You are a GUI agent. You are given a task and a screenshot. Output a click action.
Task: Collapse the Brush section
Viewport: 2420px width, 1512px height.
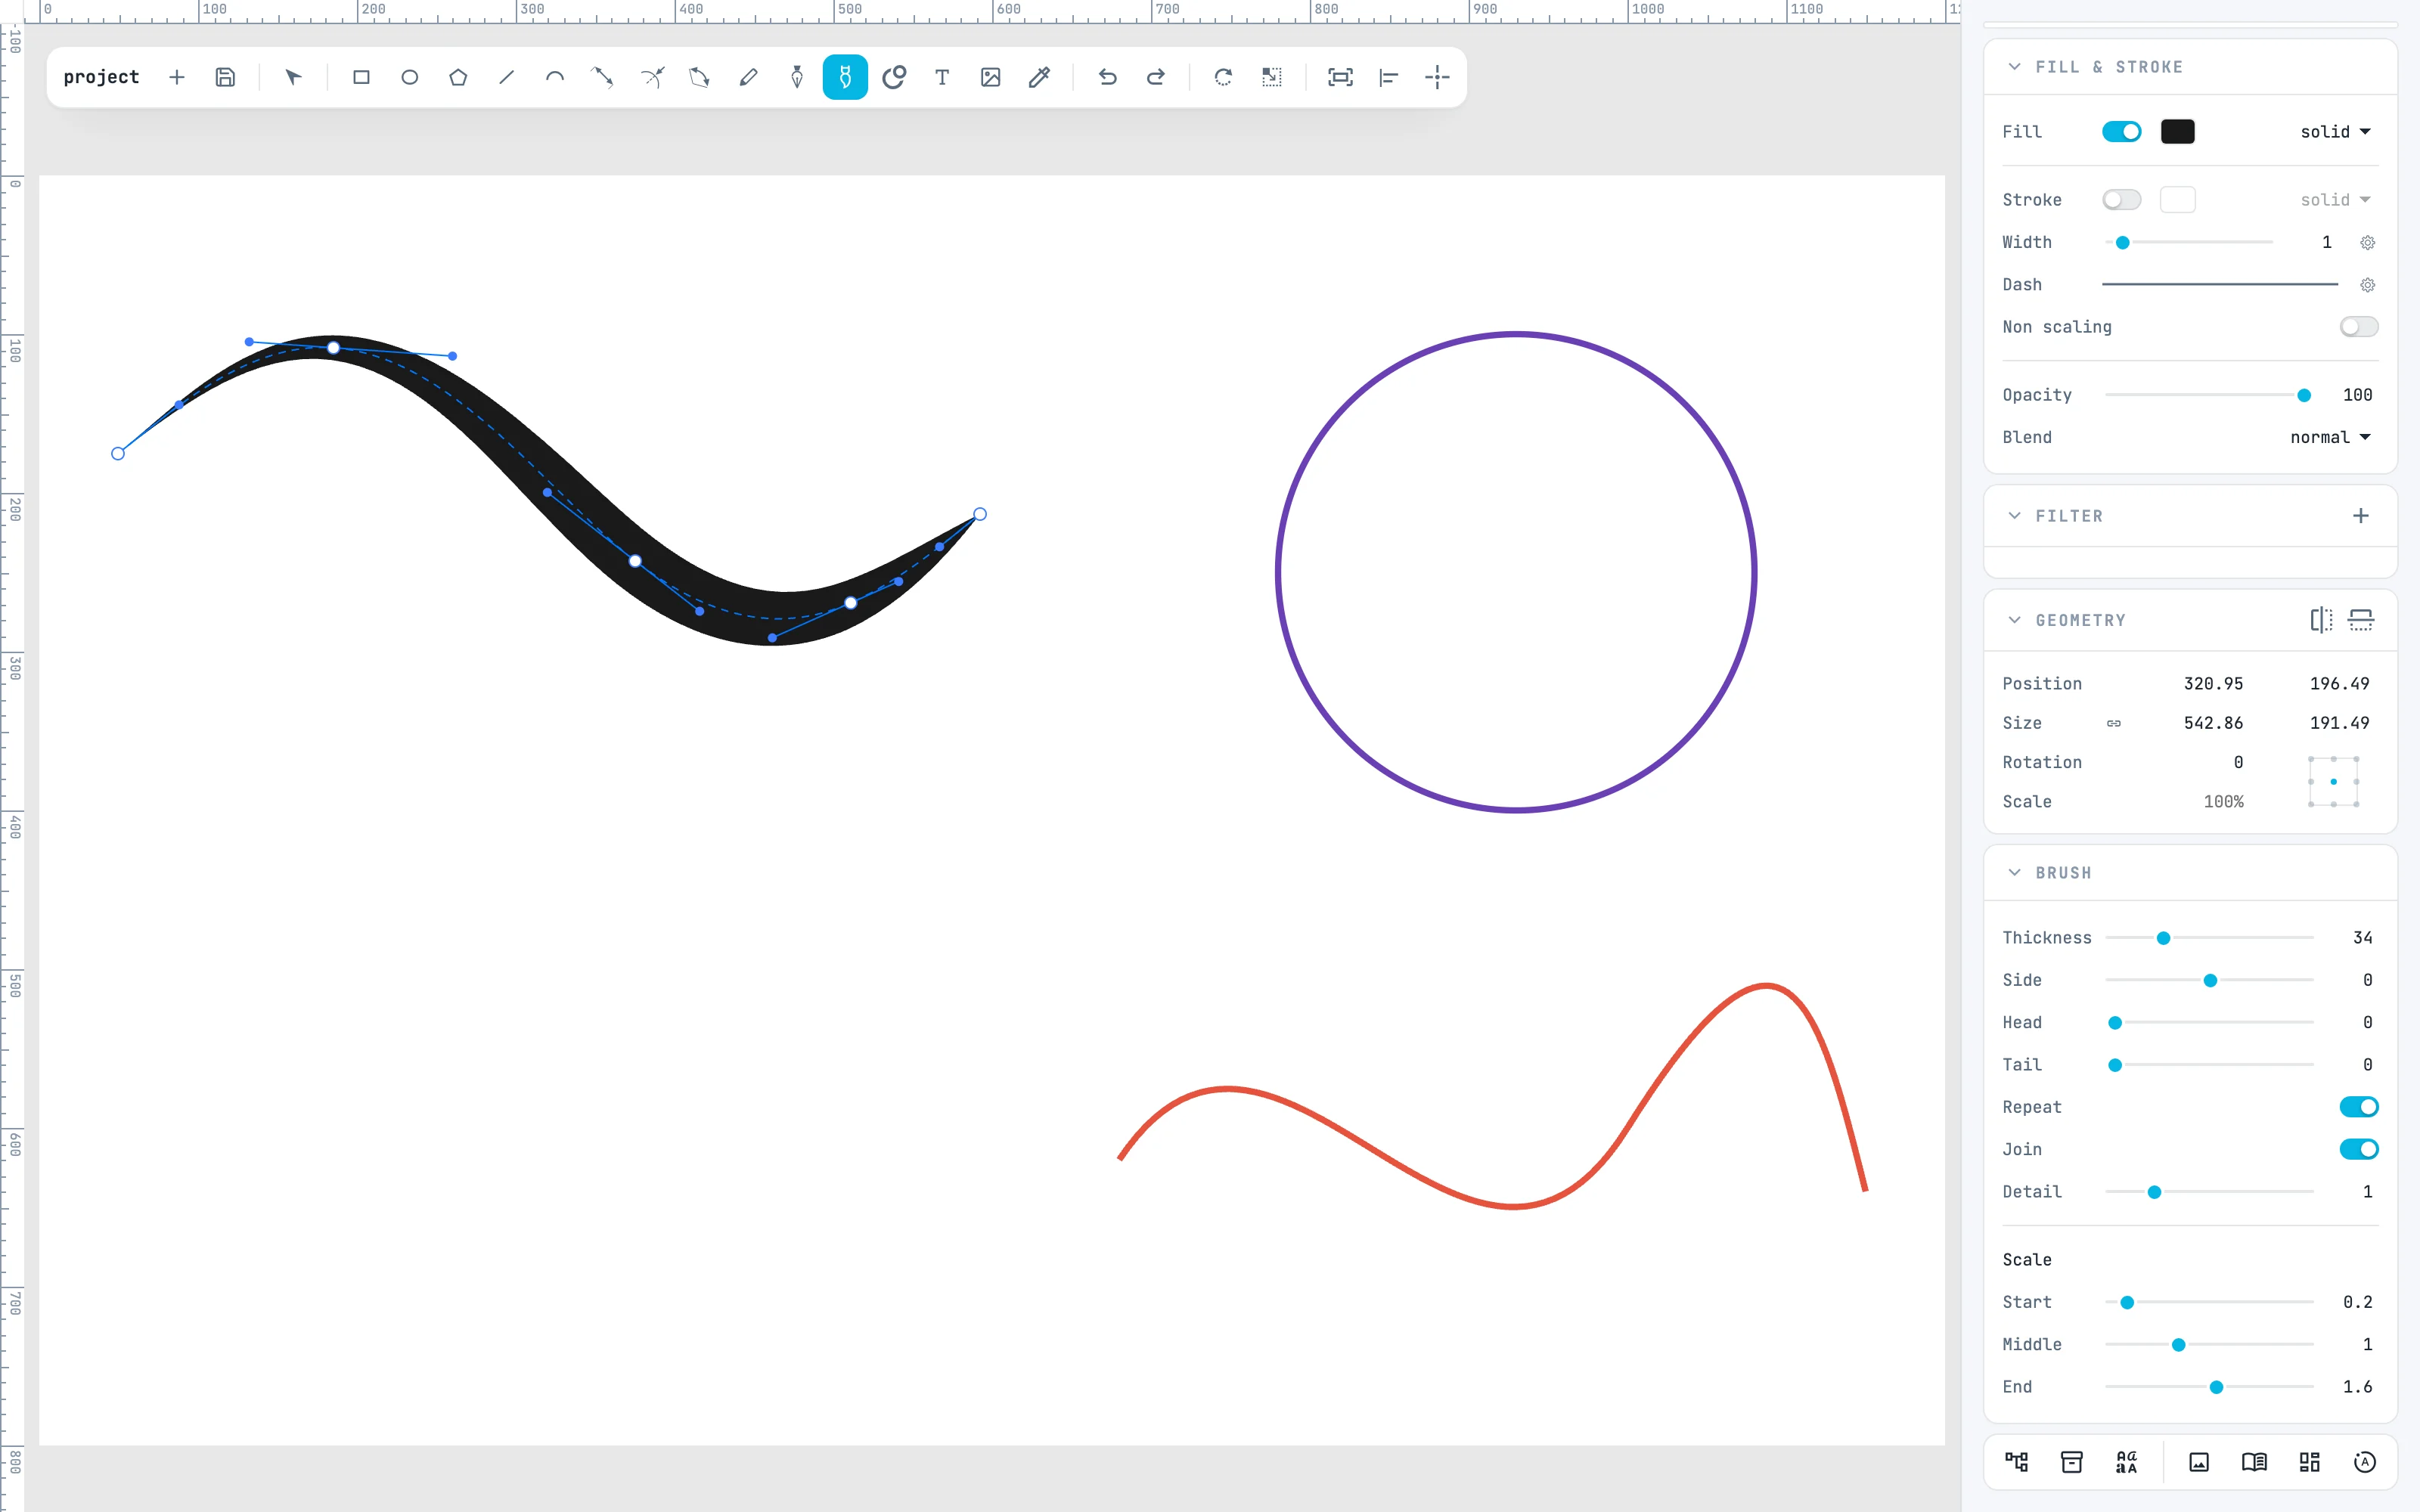click(2014, 873)
